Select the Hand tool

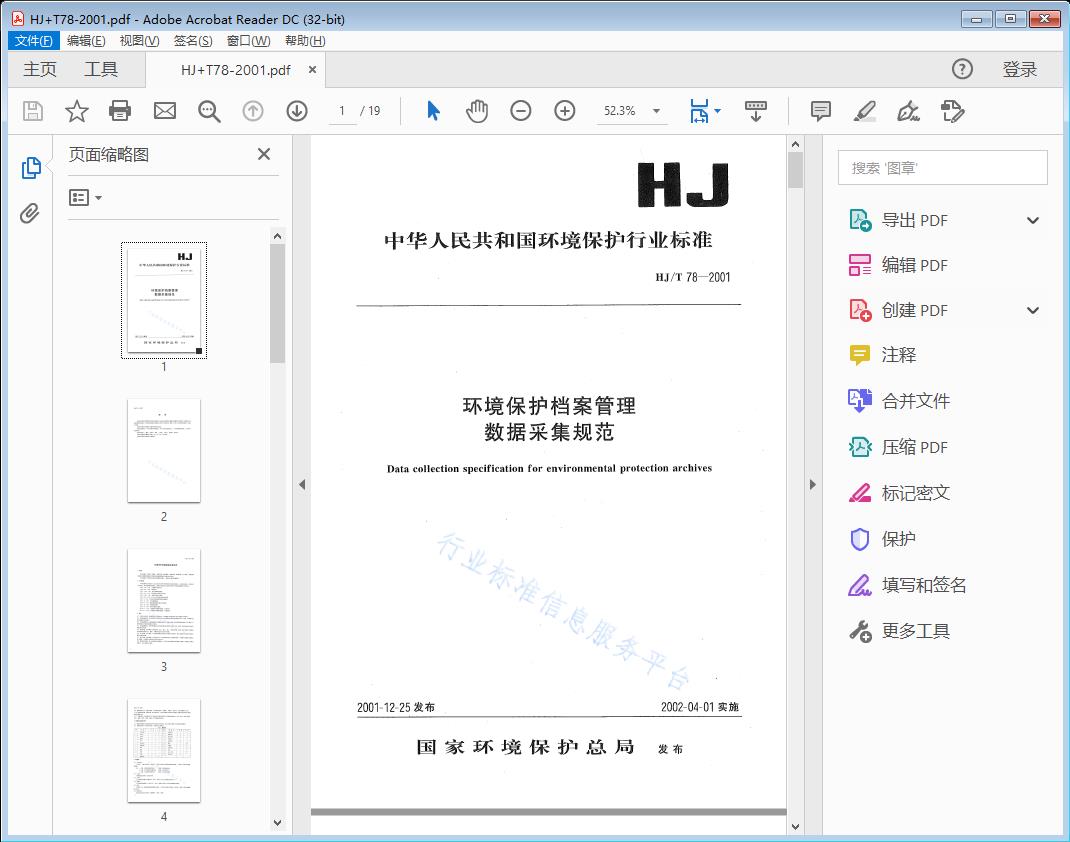[x=477, y=111]
